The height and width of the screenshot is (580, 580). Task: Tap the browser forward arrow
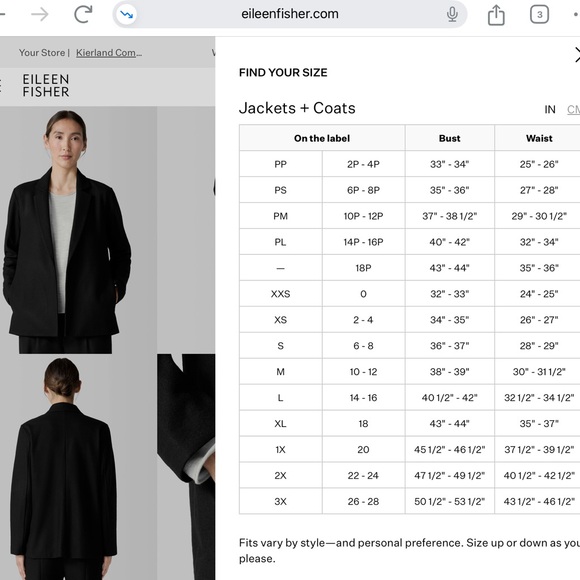[x=40, y=15]
